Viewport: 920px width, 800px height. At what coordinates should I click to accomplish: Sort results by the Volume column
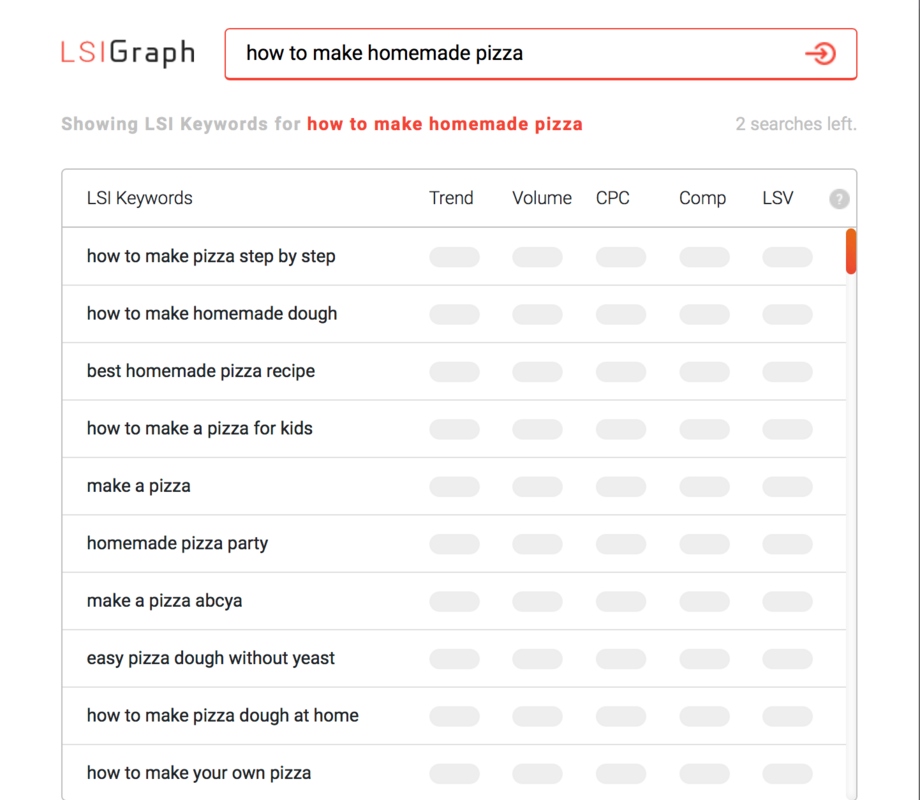pos(541,198)
